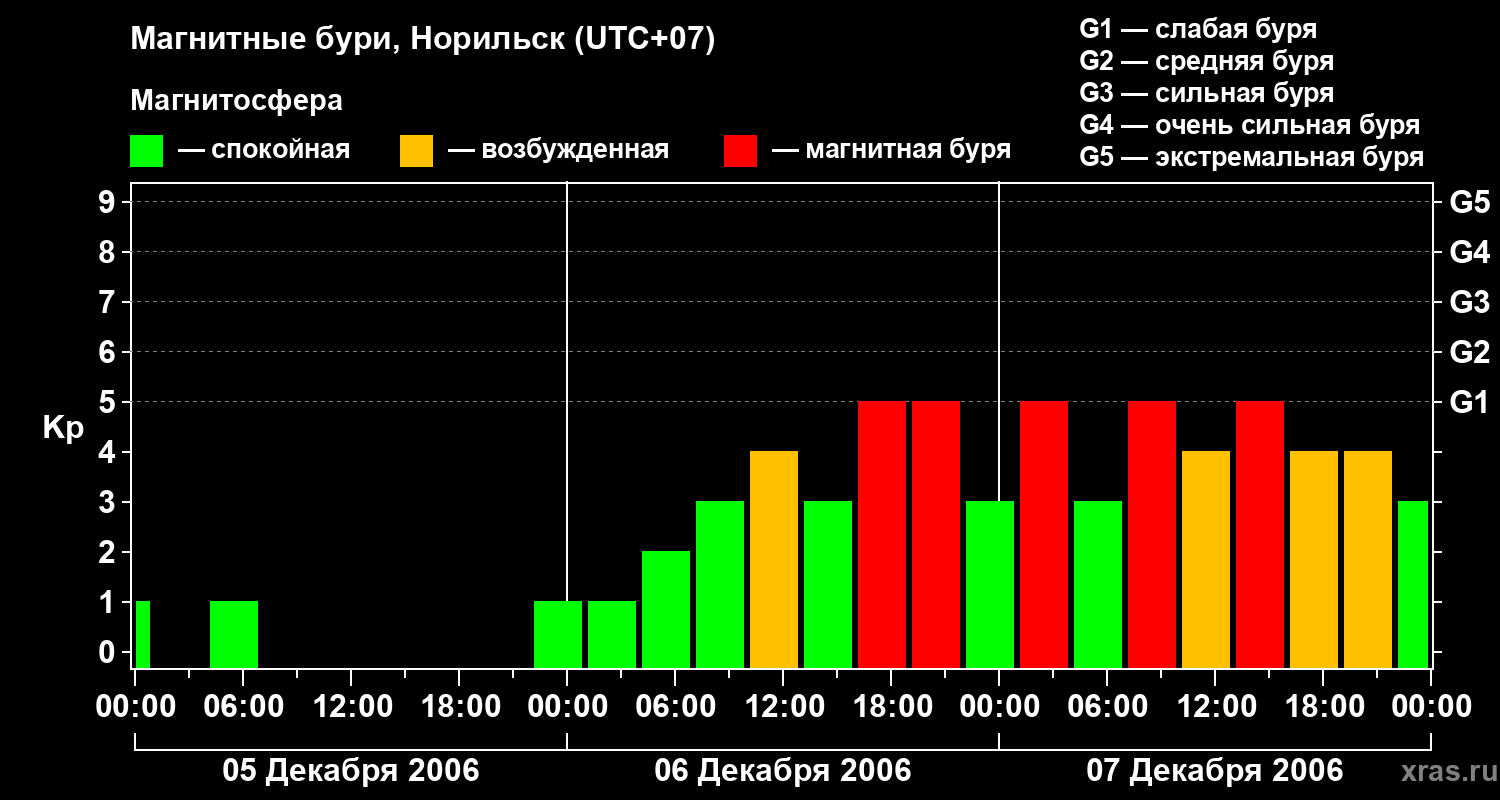Click the '— возбужденная' legend label
1500x800 pixels.
tap(558, 150)
